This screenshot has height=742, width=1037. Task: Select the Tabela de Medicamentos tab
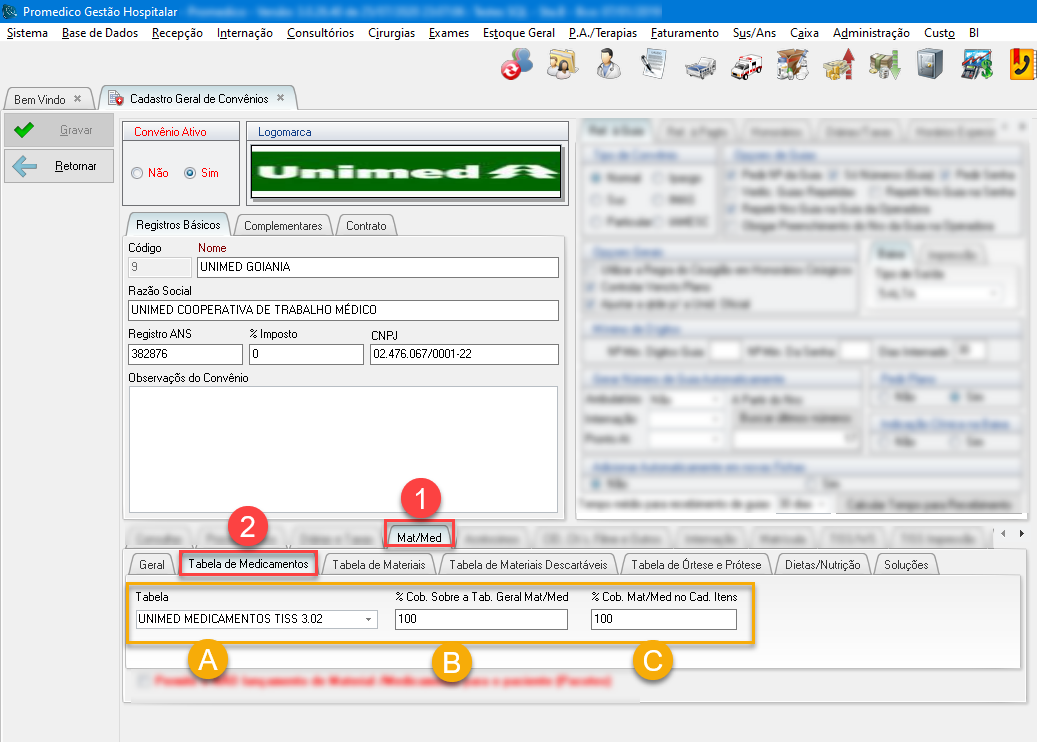point(249,563)
